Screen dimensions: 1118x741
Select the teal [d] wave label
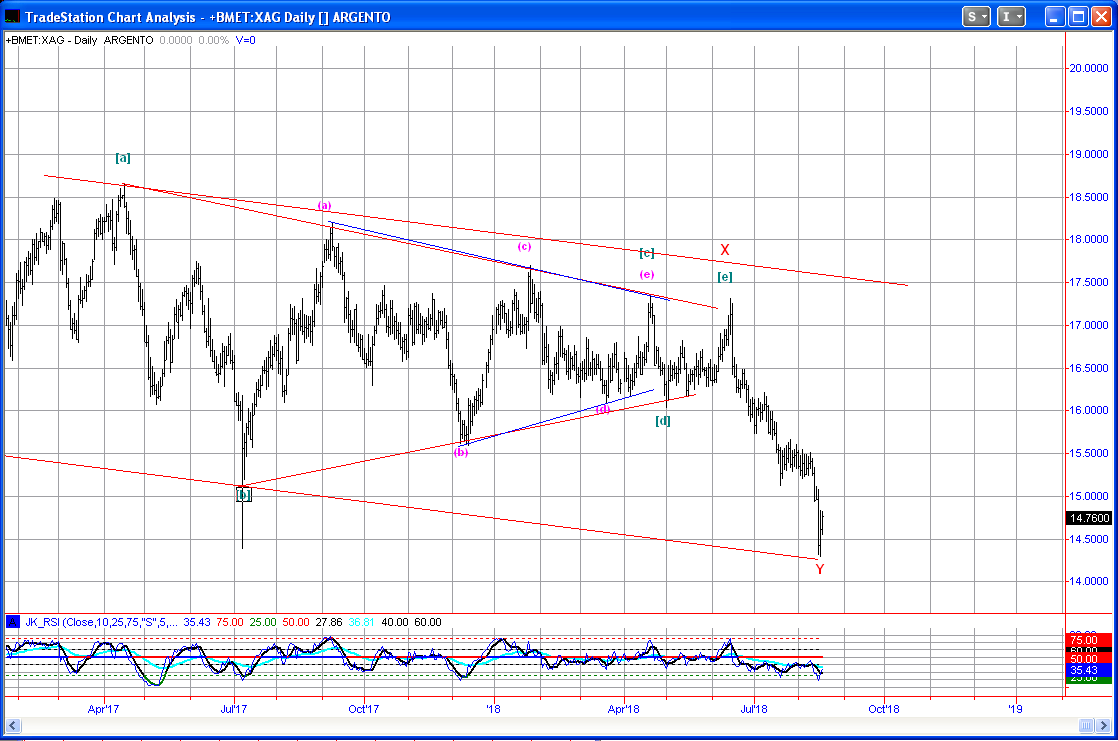pos(662,421)
